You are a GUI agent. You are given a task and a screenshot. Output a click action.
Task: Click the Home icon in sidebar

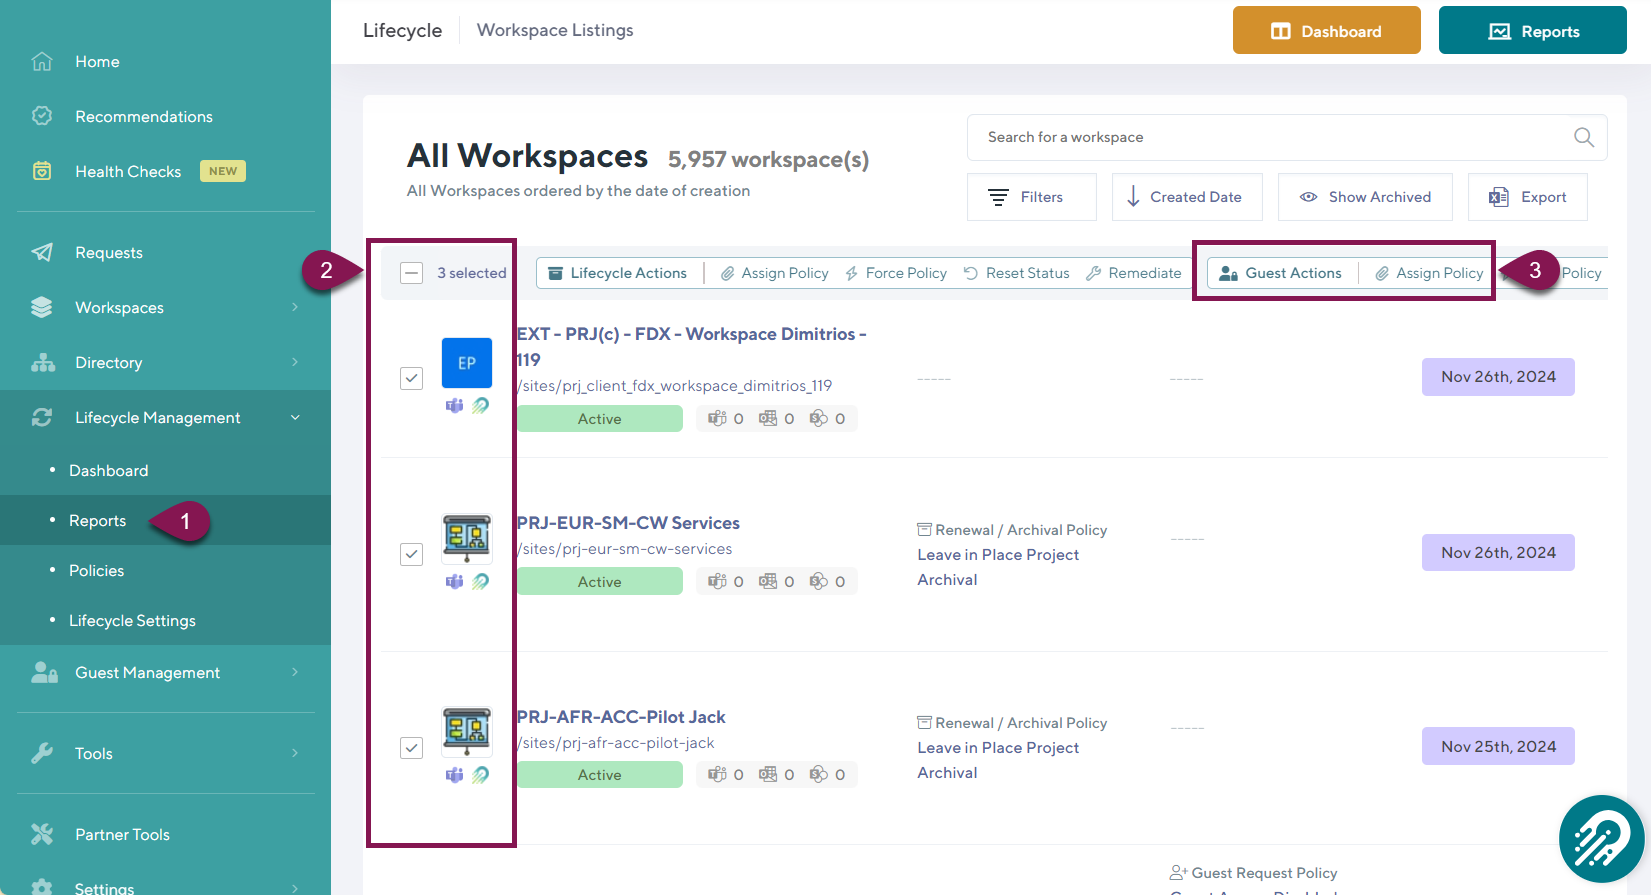coord(42,62)
